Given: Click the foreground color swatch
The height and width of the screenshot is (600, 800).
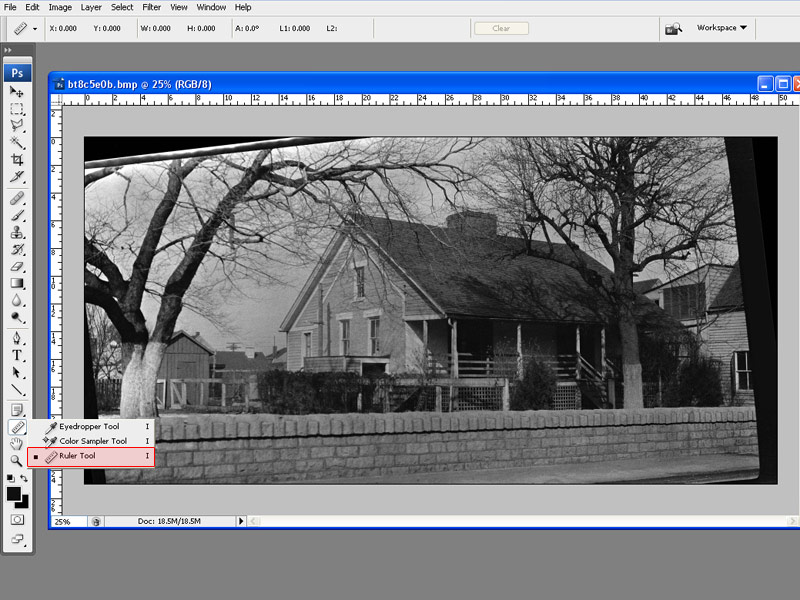Looking at the screenshot, I should [x=13, y=493].
